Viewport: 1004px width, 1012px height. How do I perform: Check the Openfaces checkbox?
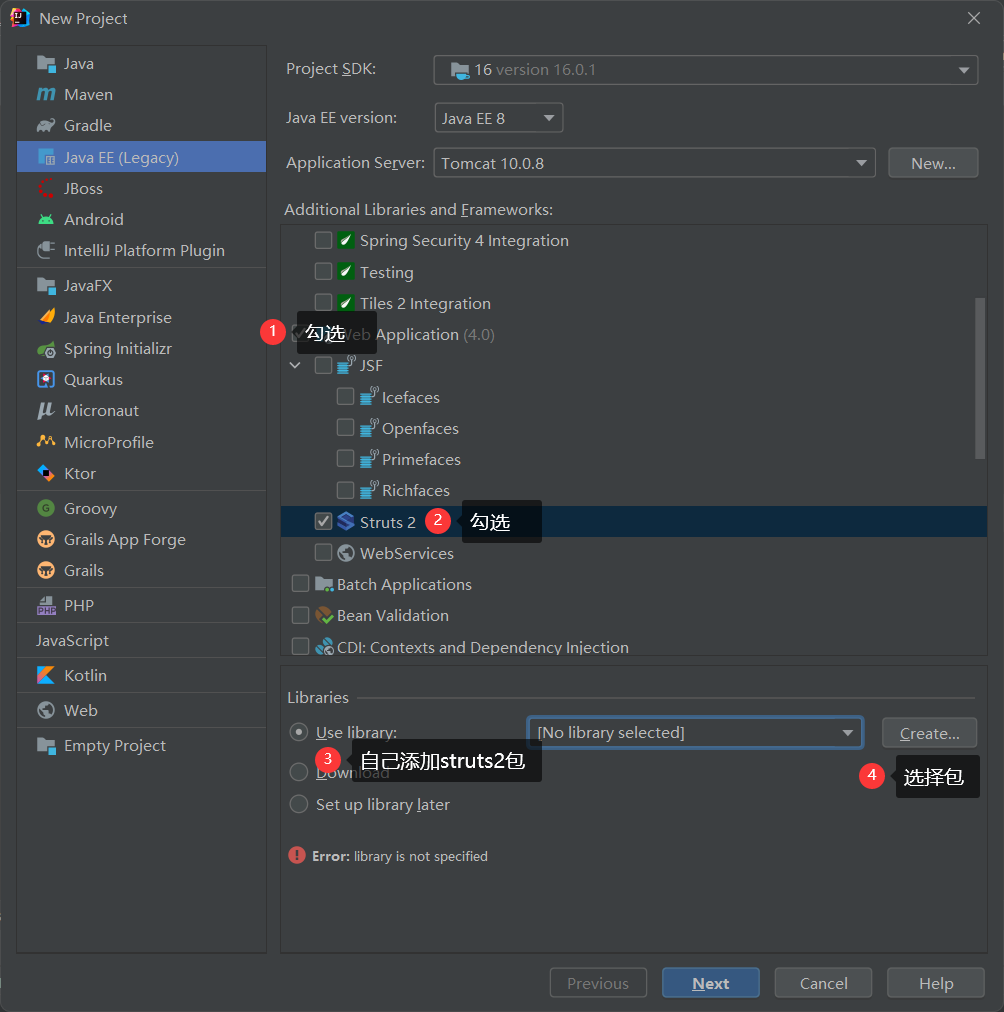click(x=345, y=427)
